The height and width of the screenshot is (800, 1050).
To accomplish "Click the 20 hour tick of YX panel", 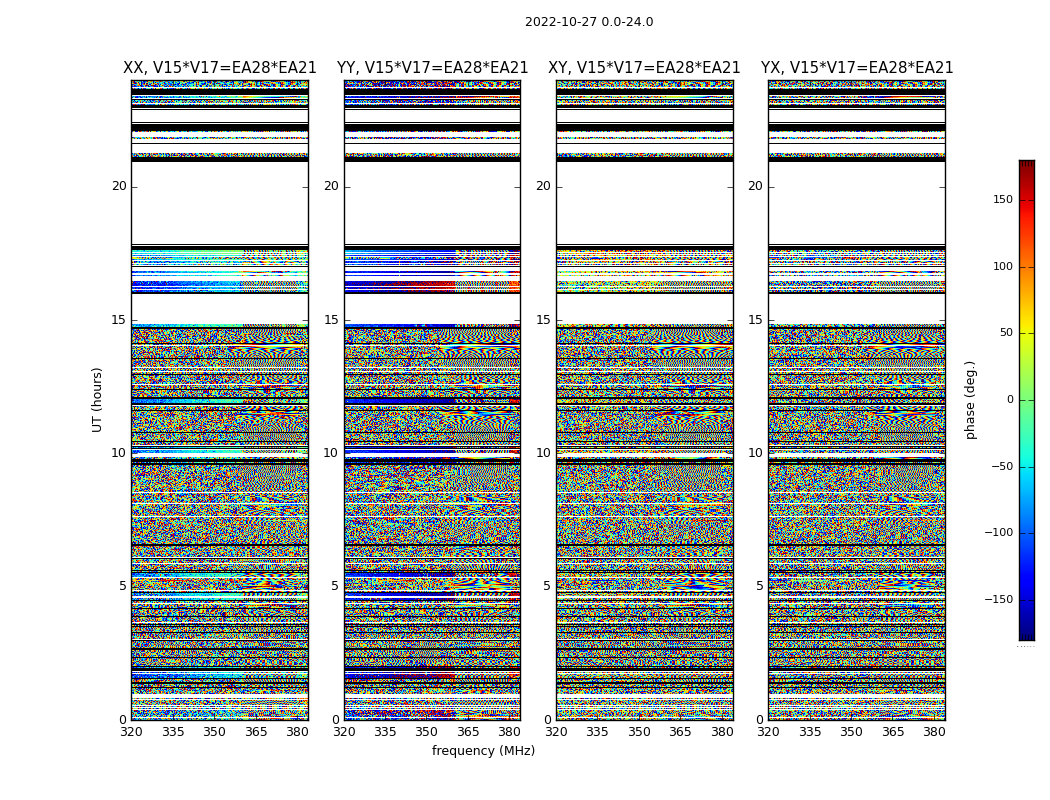I will pos(755,186).
